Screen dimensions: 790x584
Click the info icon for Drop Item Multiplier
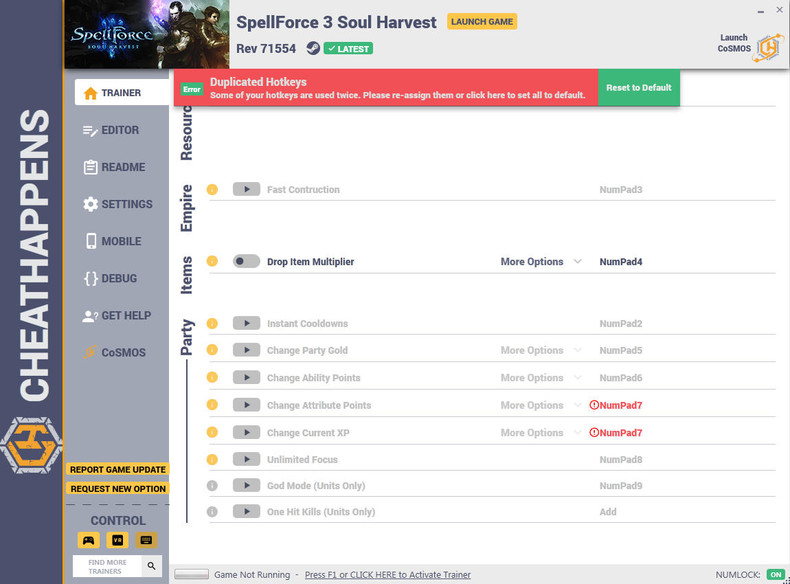(x=212, y=261)
